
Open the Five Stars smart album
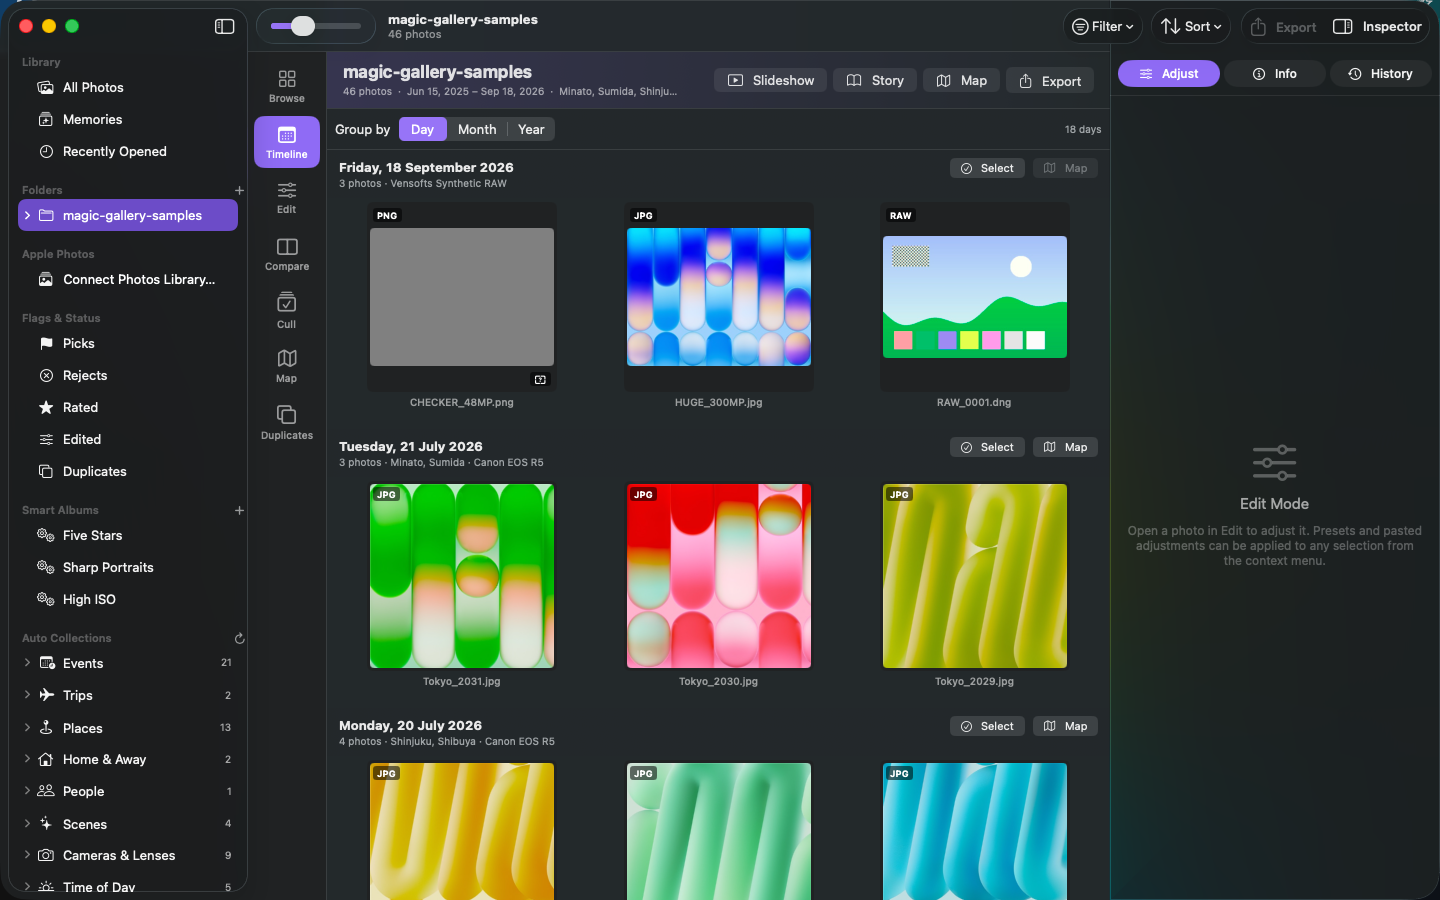(x=128, y=536)
